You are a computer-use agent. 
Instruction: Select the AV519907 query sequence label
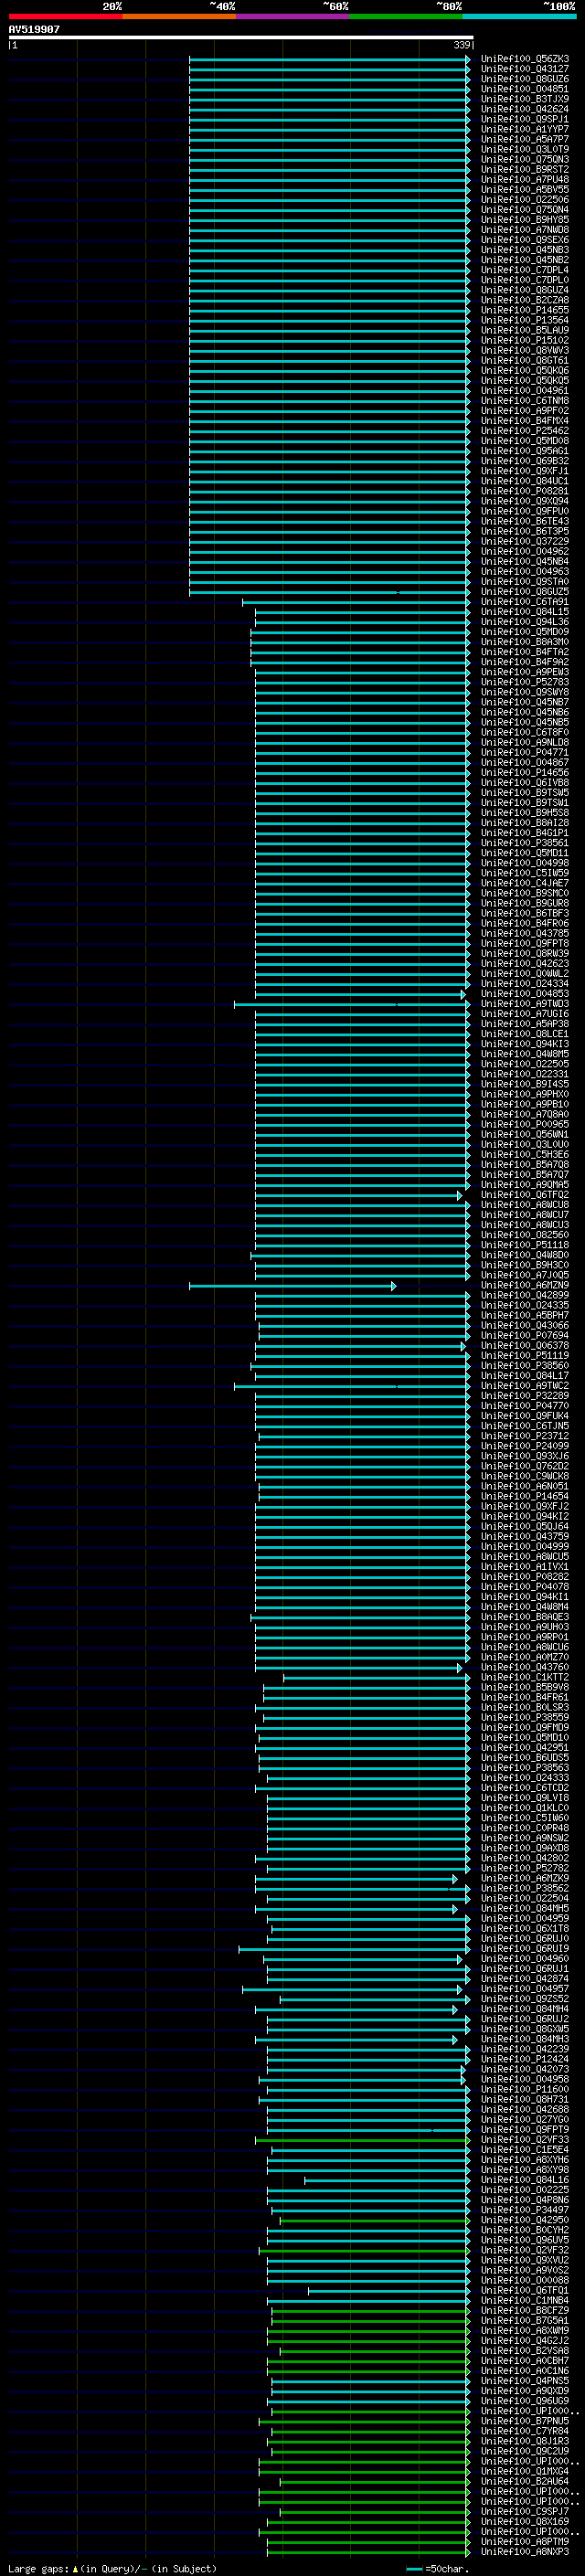click(34, 30)
